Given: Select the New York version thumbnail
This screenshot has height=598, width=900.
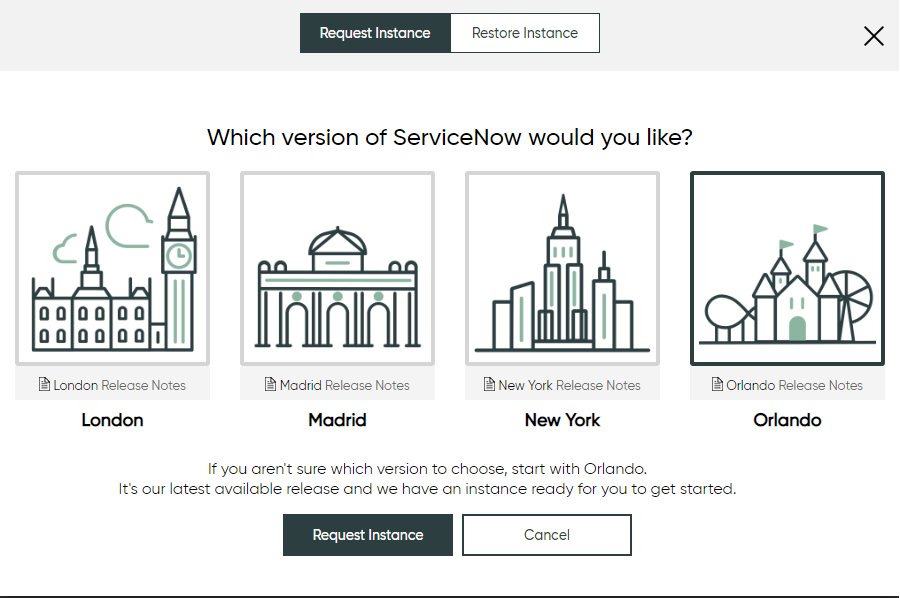Looking at the screenshot, I should click(562, 268).
